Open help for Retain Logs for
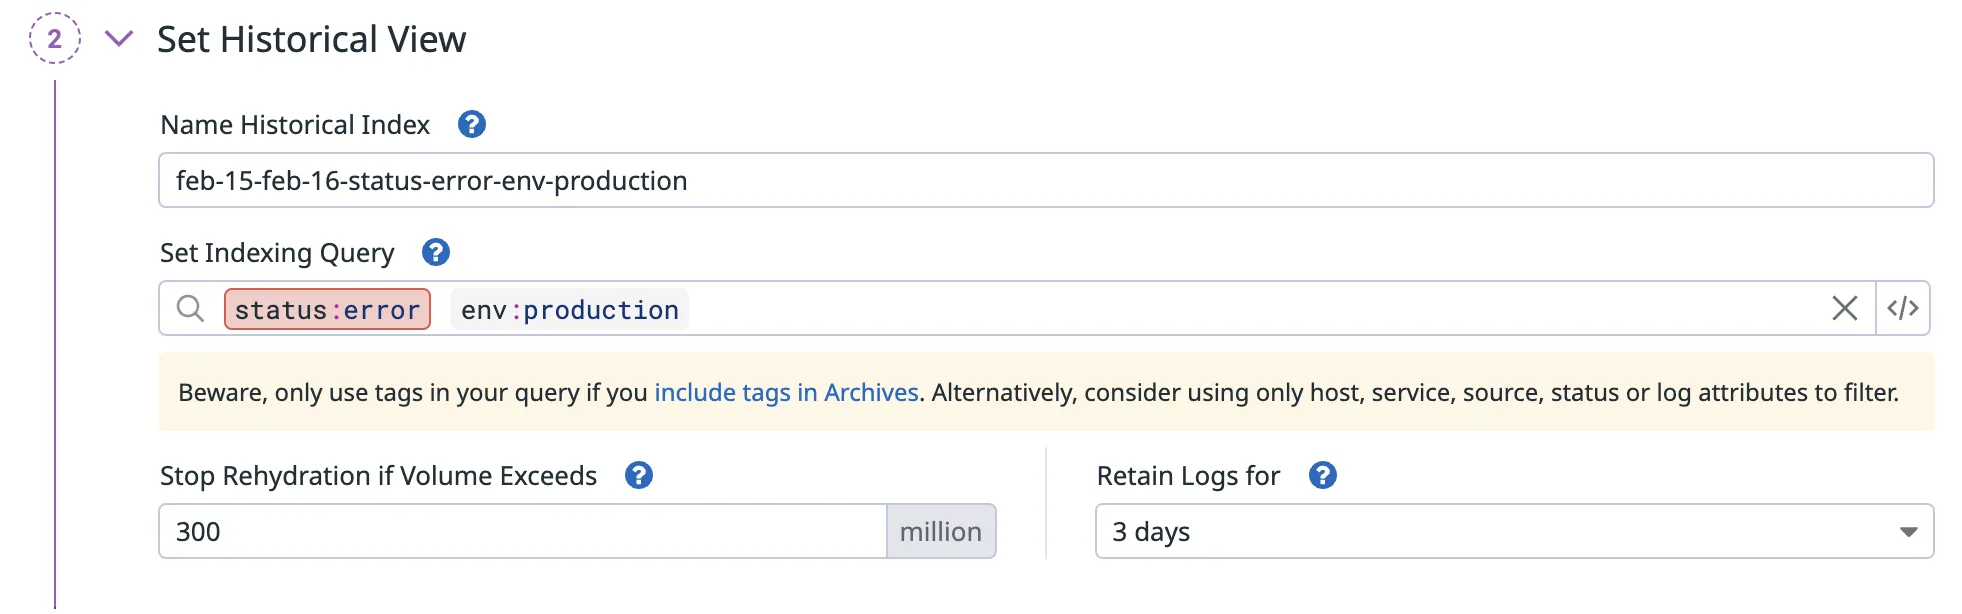Screen dimensions: 1962x614 [x=1322, y=476]
